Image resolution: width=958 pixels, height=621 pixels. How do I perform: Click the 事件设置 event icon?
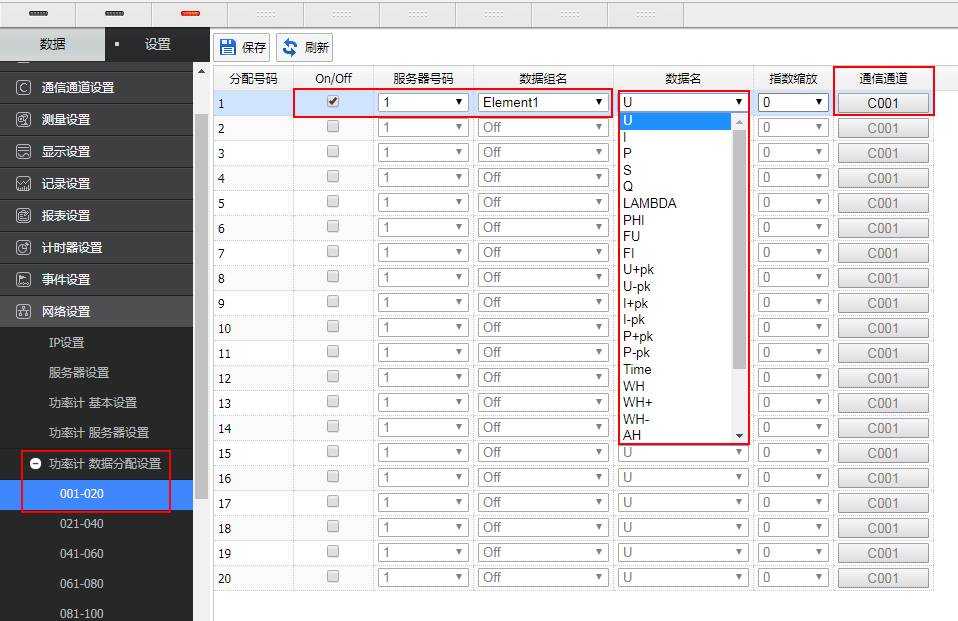[23, 279]
